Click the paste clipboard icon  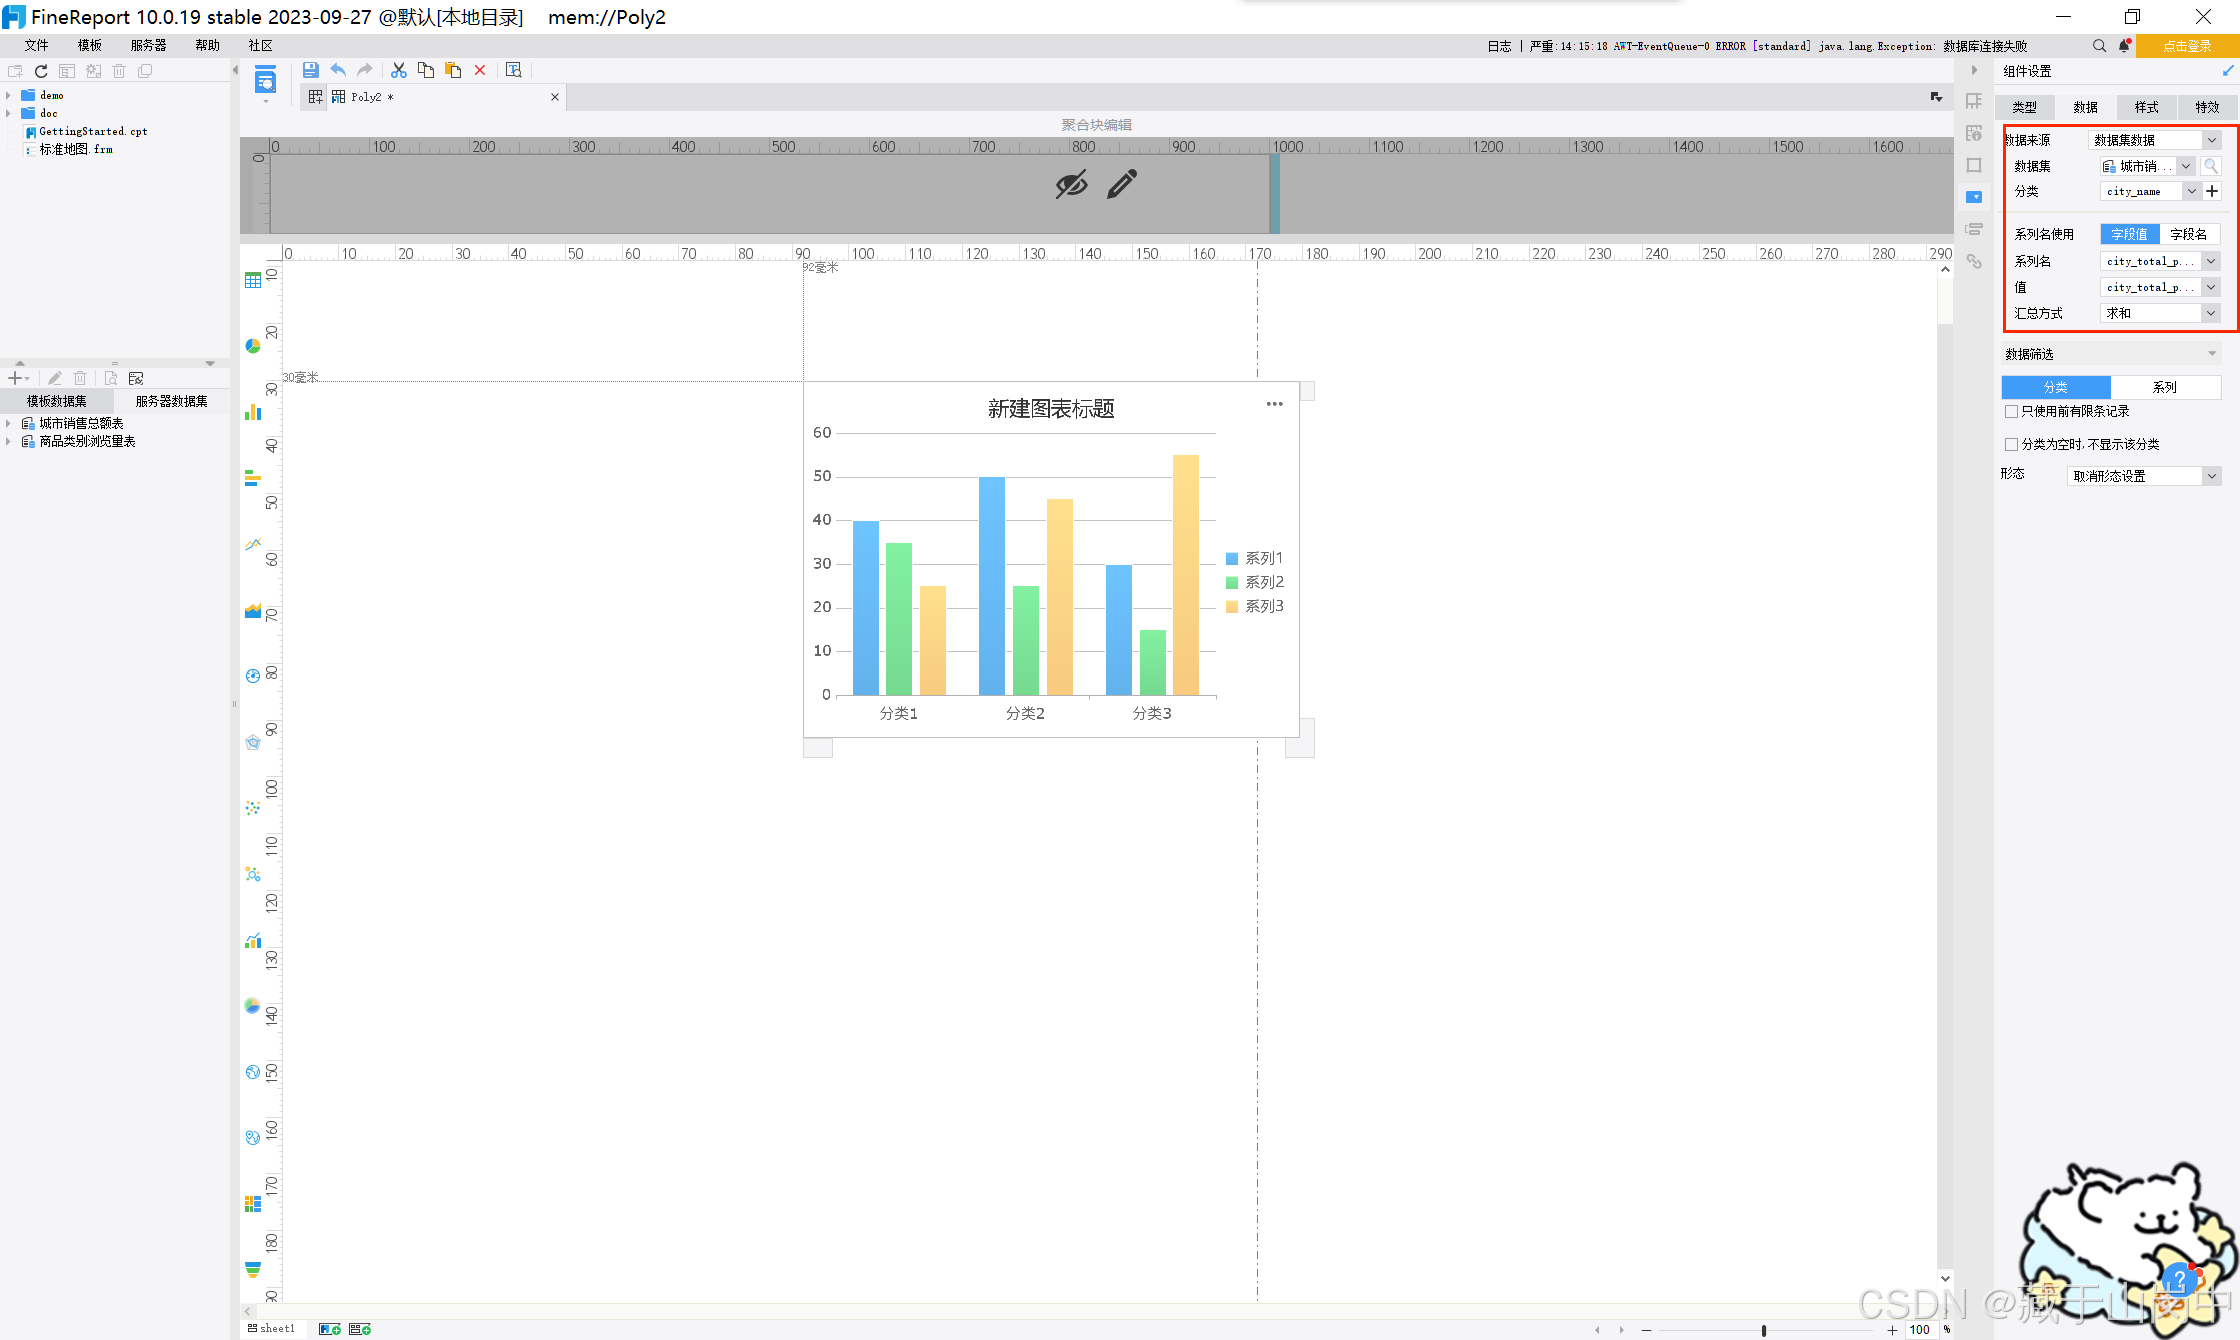coord(453,70)
